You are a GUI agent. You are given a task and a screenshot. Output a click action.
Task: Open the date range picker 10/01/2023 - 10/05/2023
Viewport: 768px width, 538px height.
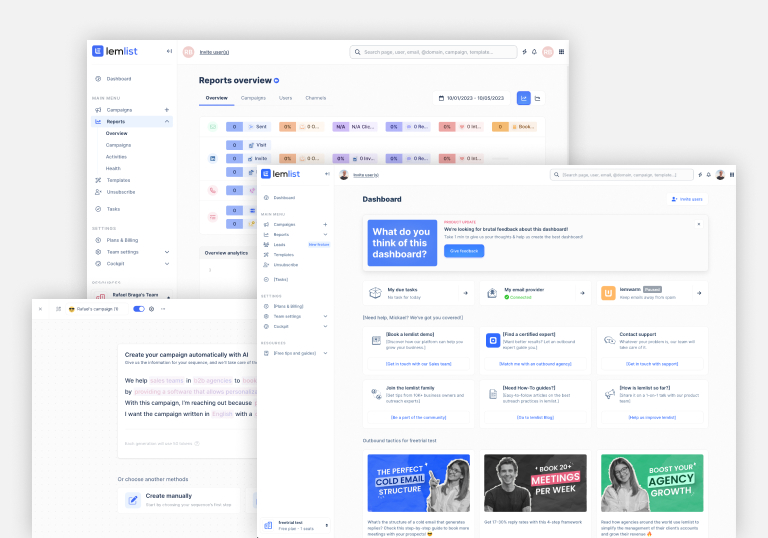[471, 98]
